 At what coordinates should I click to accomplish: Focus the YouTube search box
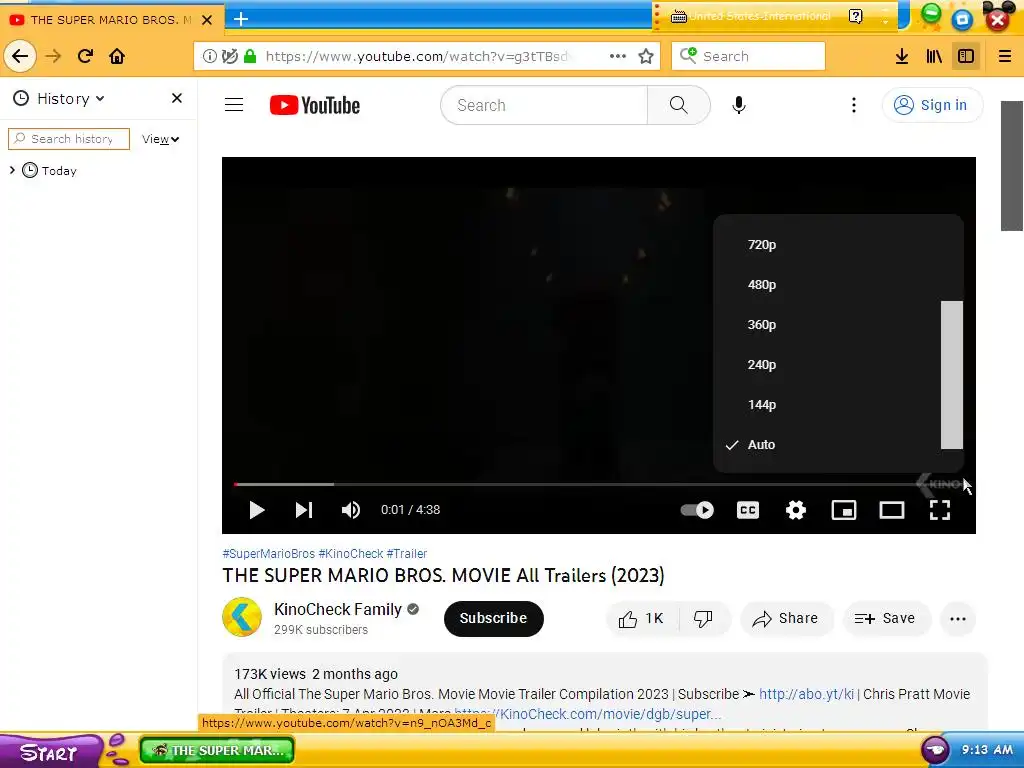pos(543,105)
